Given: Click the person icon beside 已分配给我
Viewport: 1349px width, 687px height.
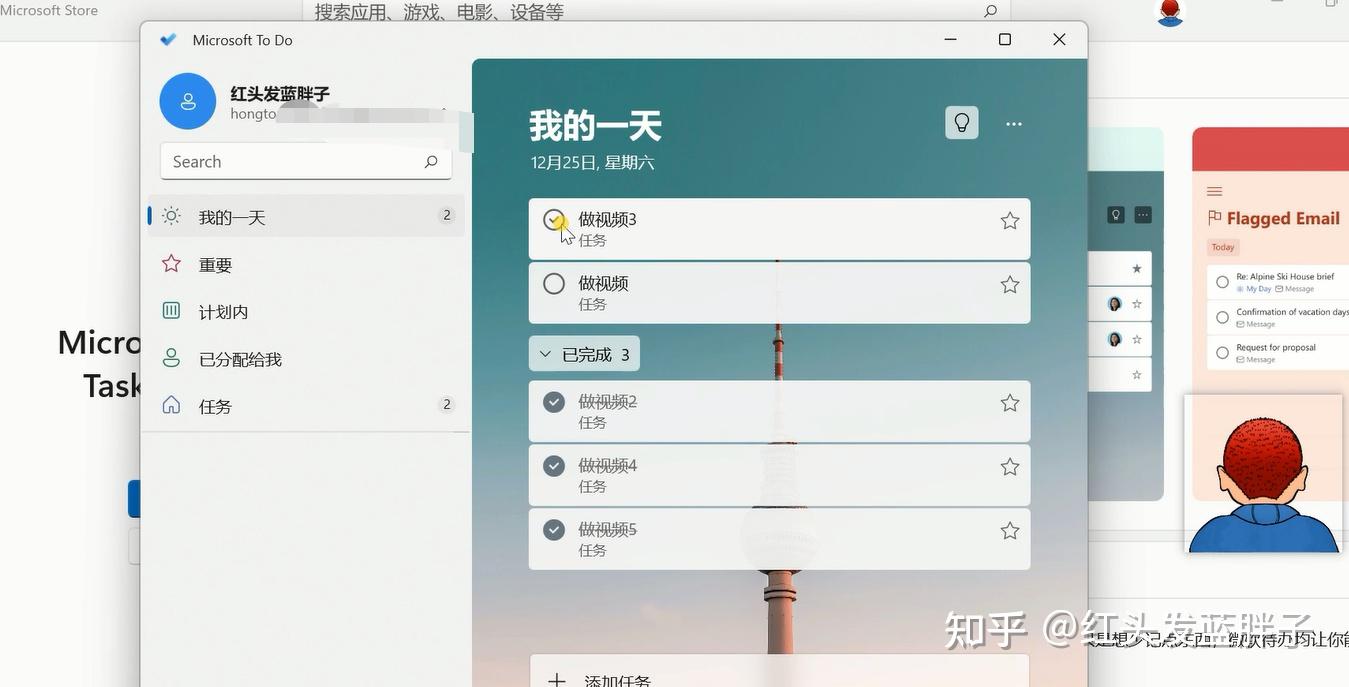Looking at the screenshot, I should coord(172,358).
